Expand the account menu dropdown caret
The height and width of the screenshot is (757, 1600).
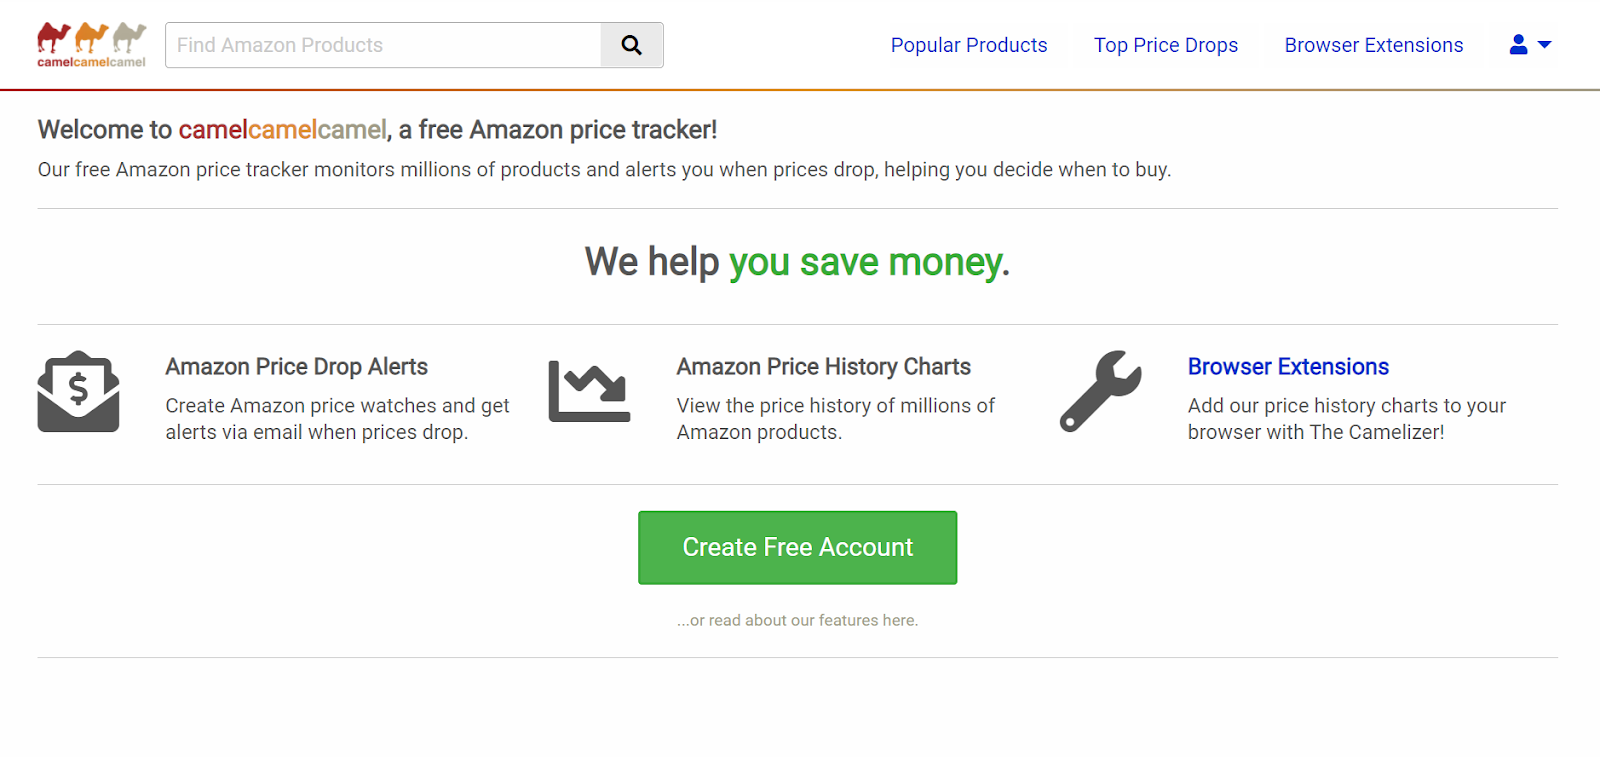1544,45
